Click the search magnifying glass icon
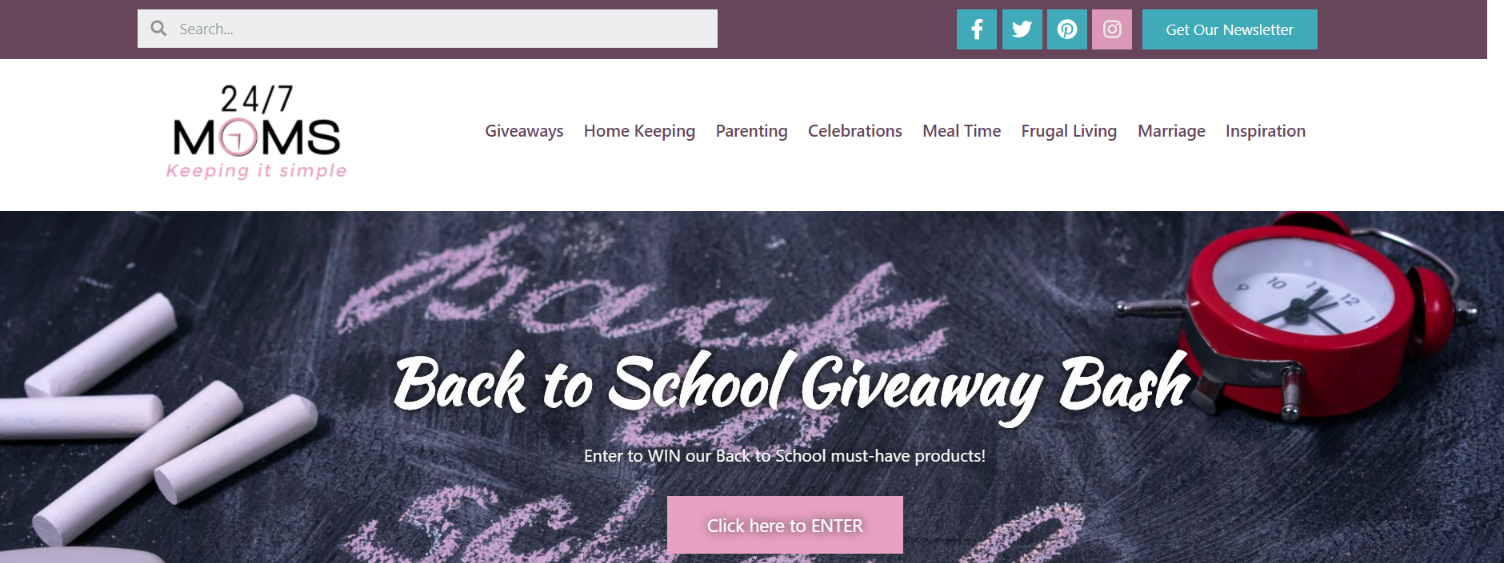 (x=158, y=29)
